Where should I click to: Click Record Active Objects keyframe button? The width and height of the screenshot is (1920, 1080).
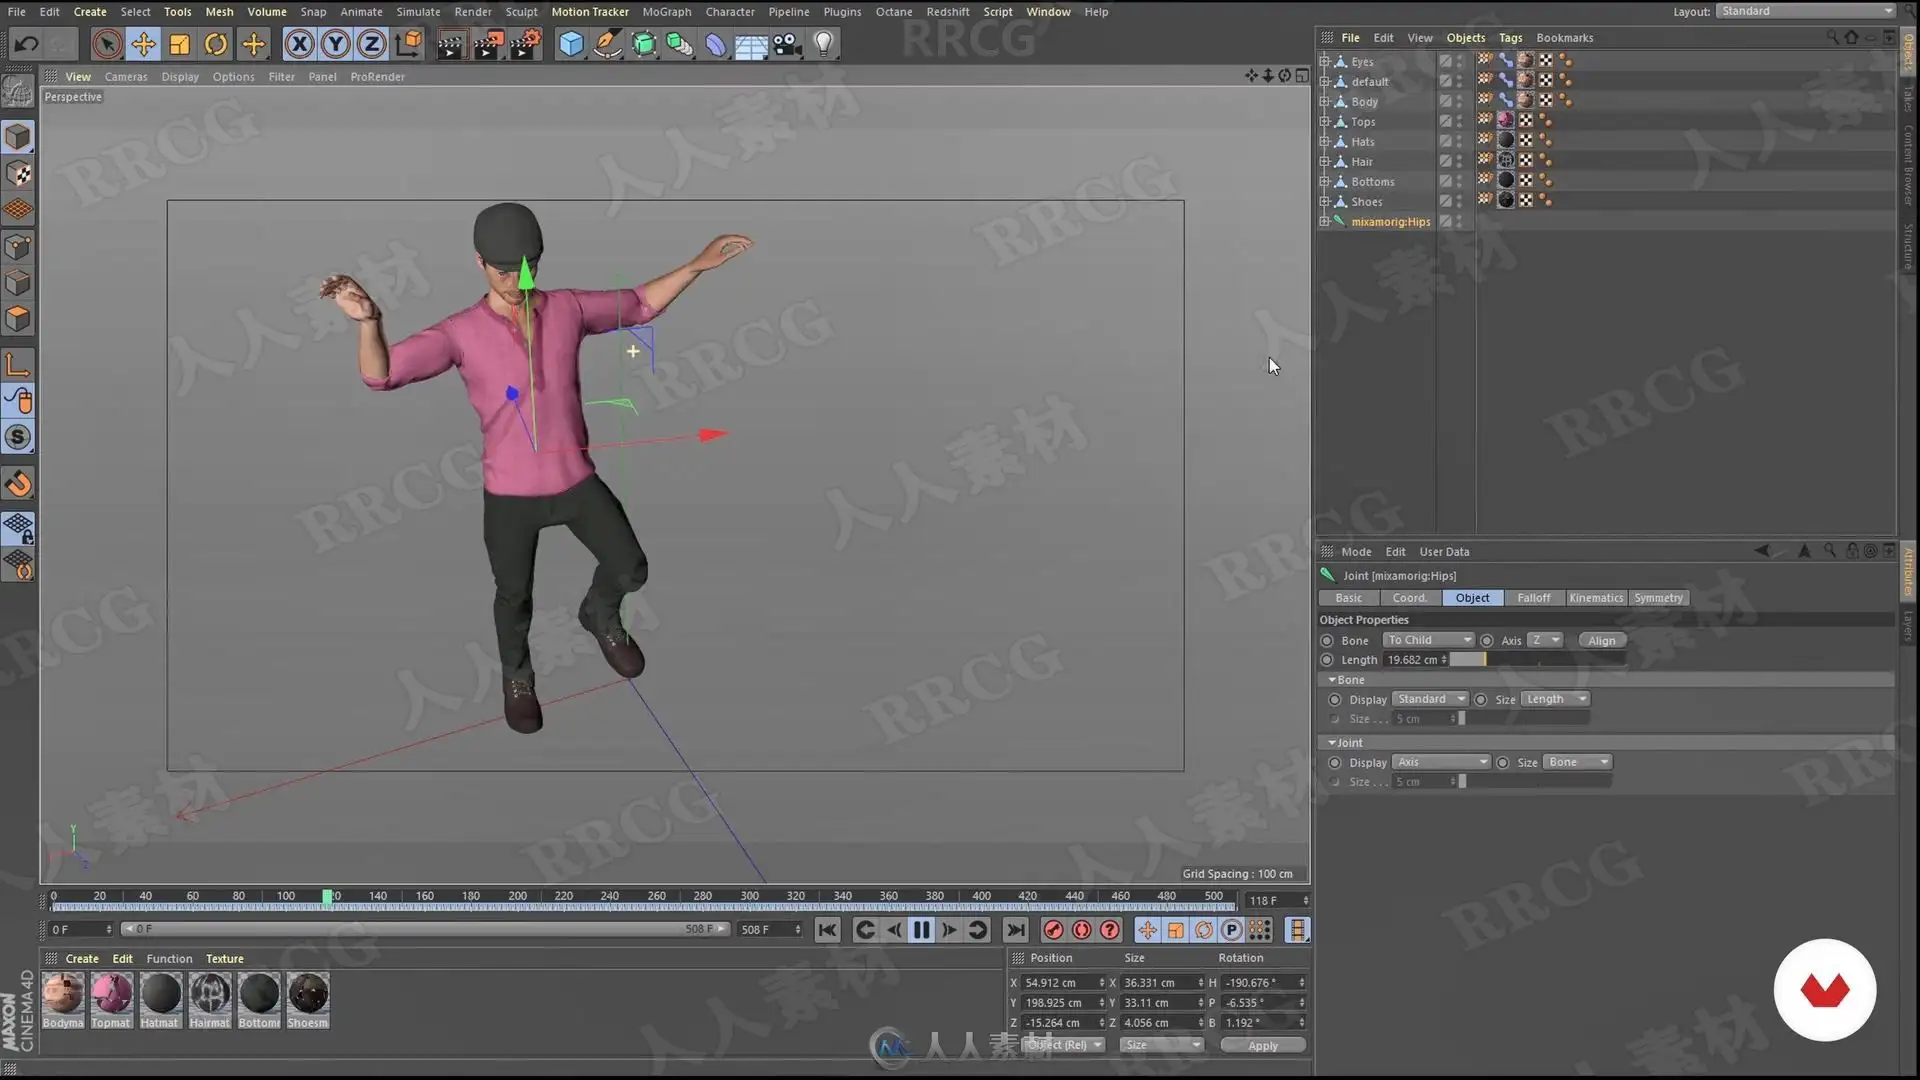pyautogui.click(x=1053, y=930)
